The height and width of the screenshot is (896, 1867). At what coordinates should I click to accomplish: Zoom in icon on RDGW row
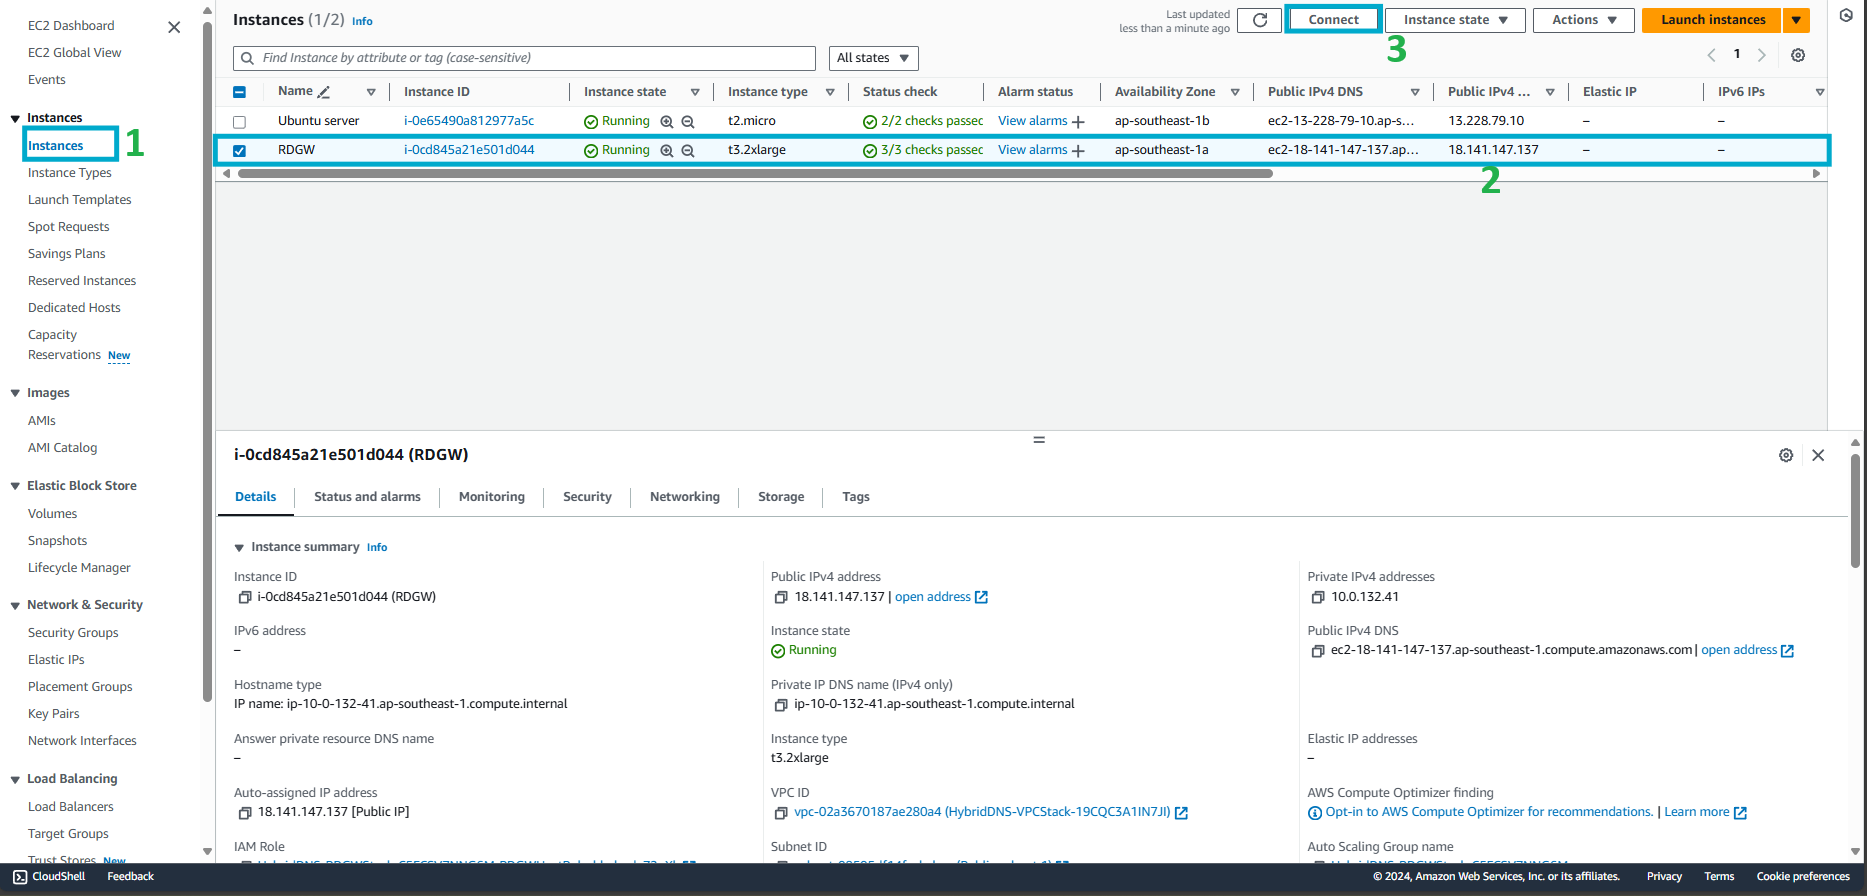tap(667, 151)
